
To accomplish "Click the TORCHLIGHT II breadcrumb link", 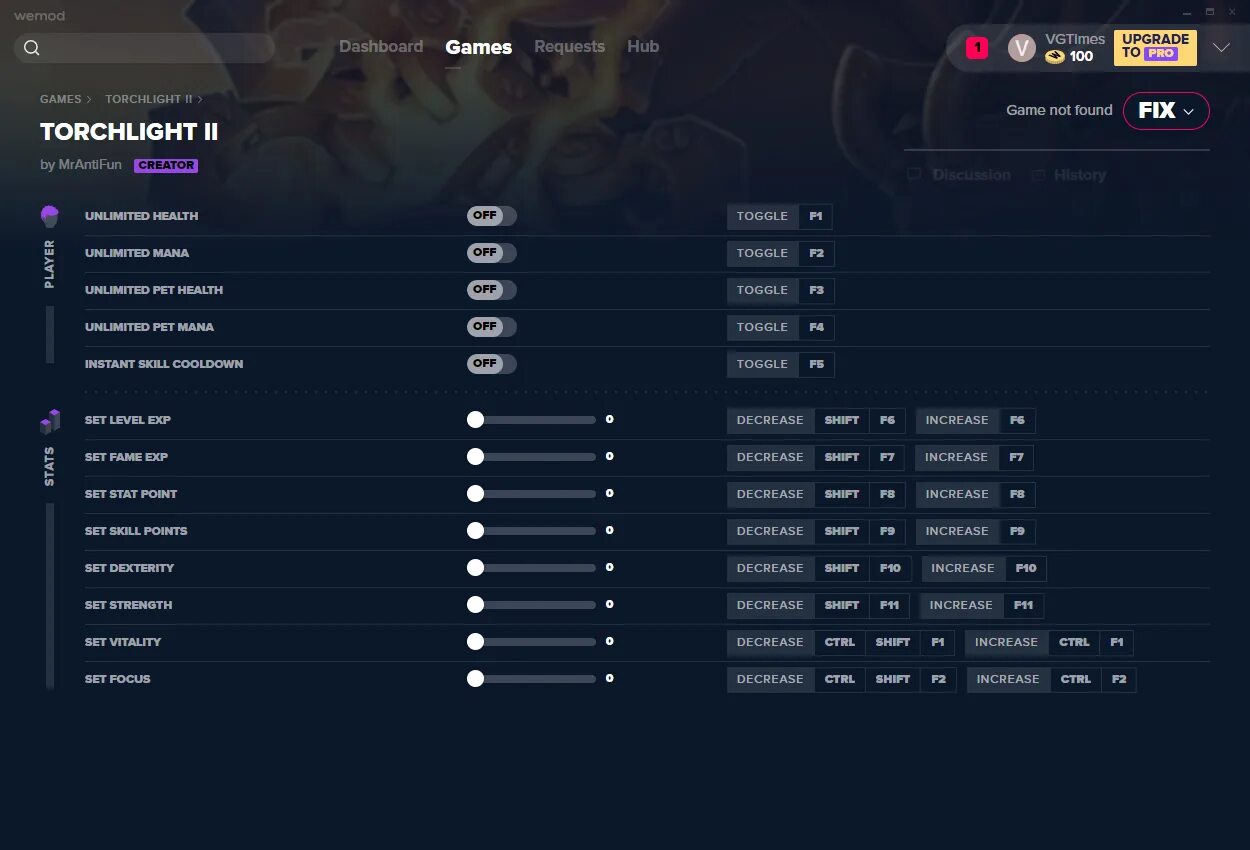I will point(149,99).
